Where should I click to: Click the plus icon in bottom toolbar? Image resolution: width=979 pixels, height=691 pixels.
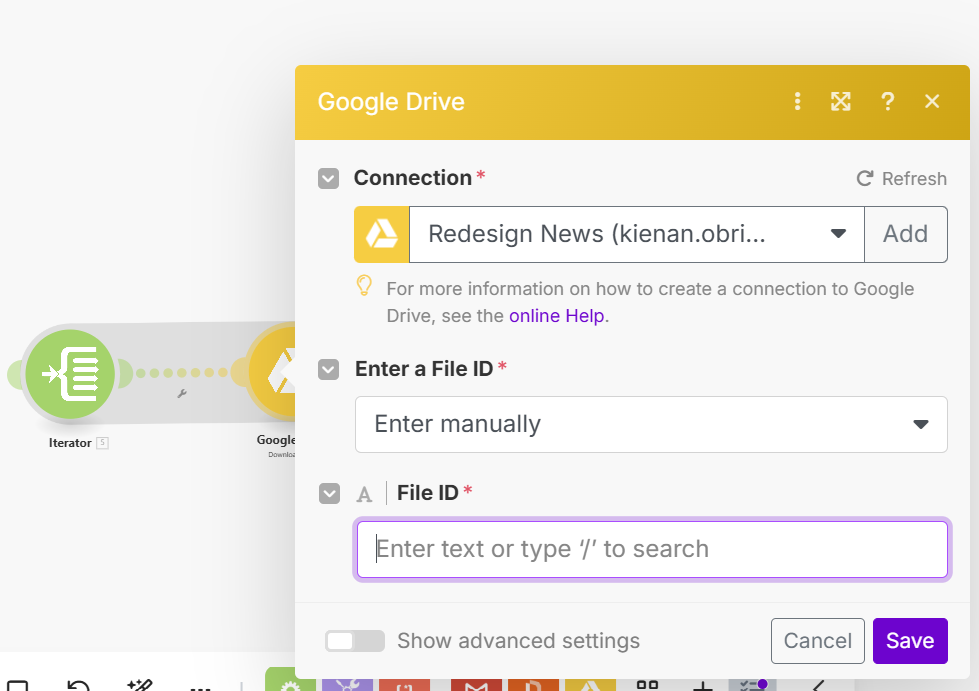pyautogui.click(x=703, y=686)
